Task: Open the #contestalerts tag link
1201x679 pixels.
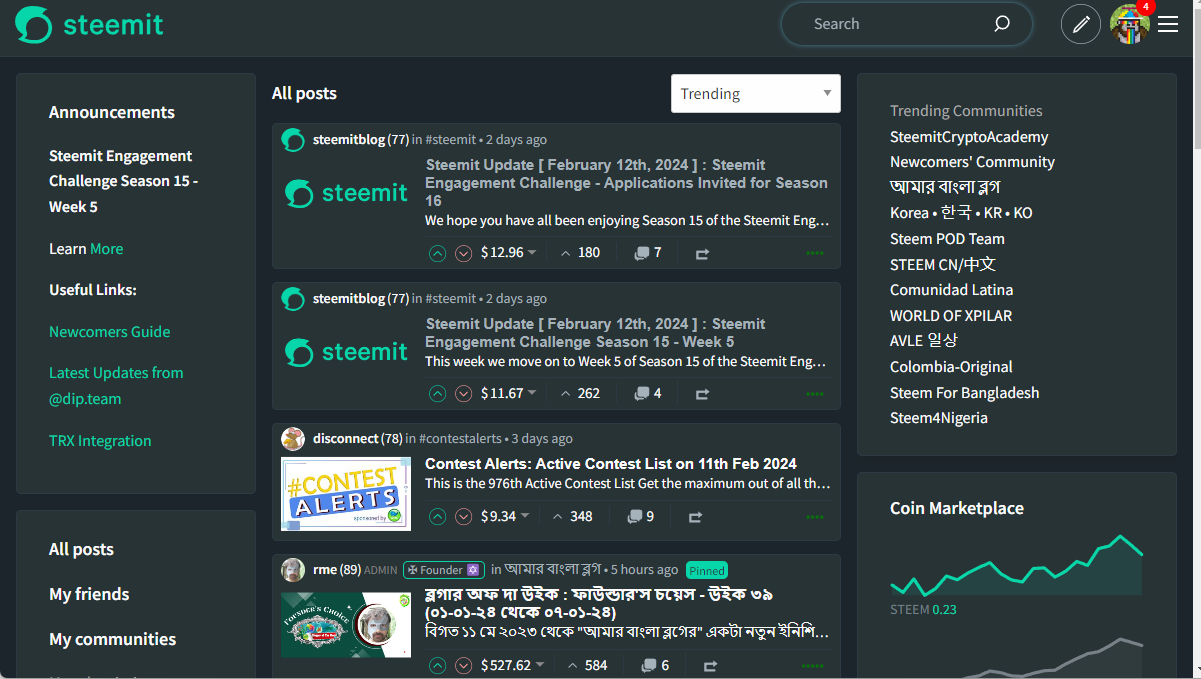Action: [x=460, y=439]
